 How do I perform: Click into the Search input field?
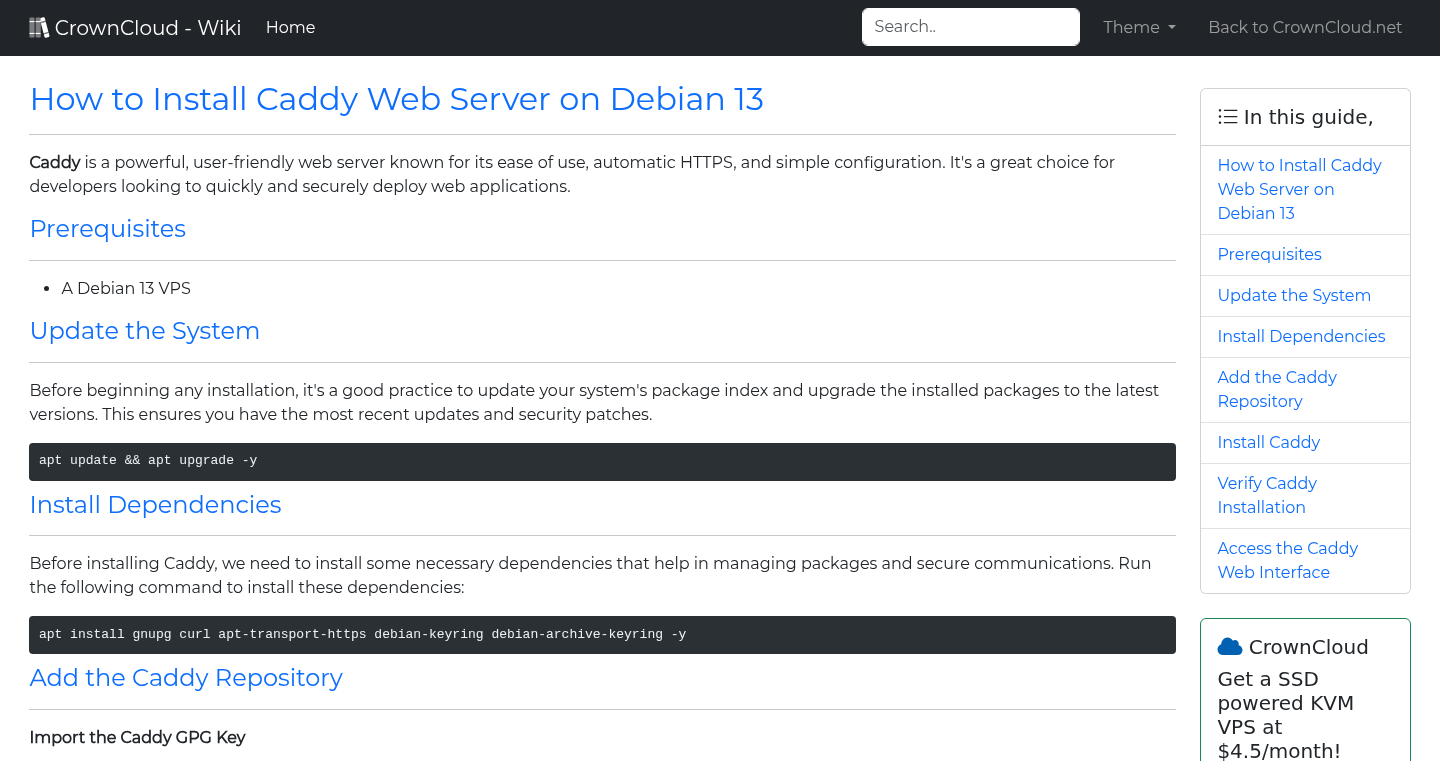[x=970, y=26]
